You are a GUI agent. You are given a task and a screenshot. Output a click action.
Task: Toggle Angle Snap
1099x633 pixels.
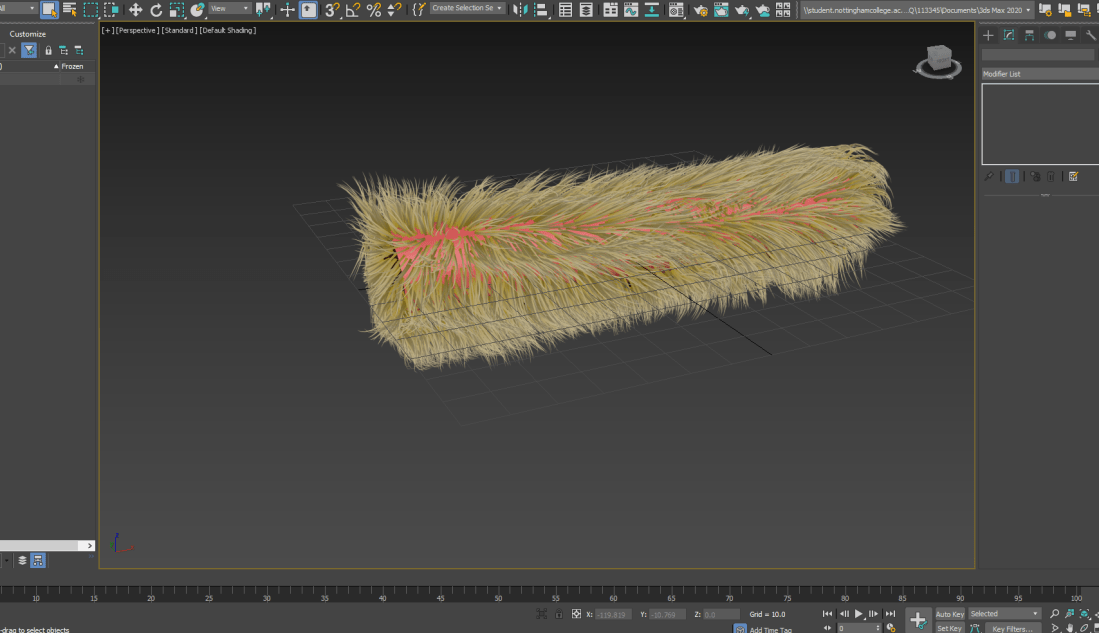[352, 10]
